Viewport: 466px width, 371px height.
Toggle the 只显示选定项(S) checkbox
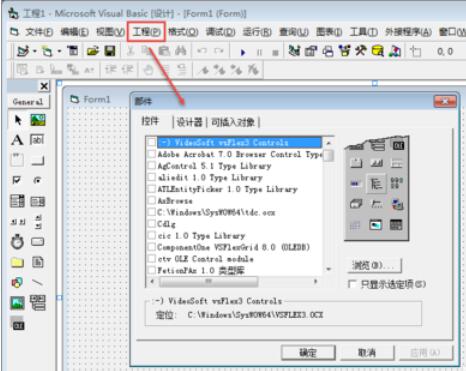click(352, 284)
